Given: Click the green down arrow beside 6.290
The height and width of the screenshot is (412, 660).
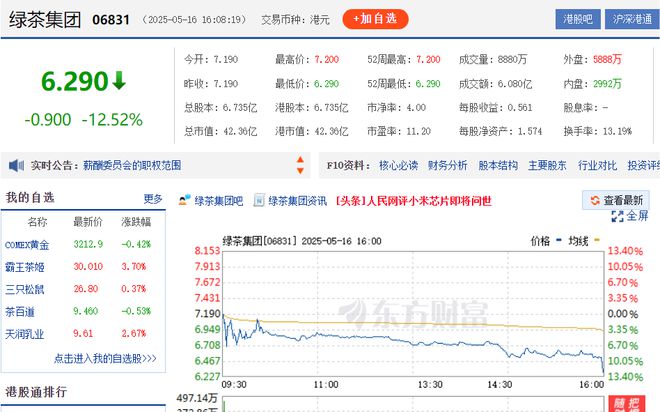Looking at the screenshot, I should 119,80.
